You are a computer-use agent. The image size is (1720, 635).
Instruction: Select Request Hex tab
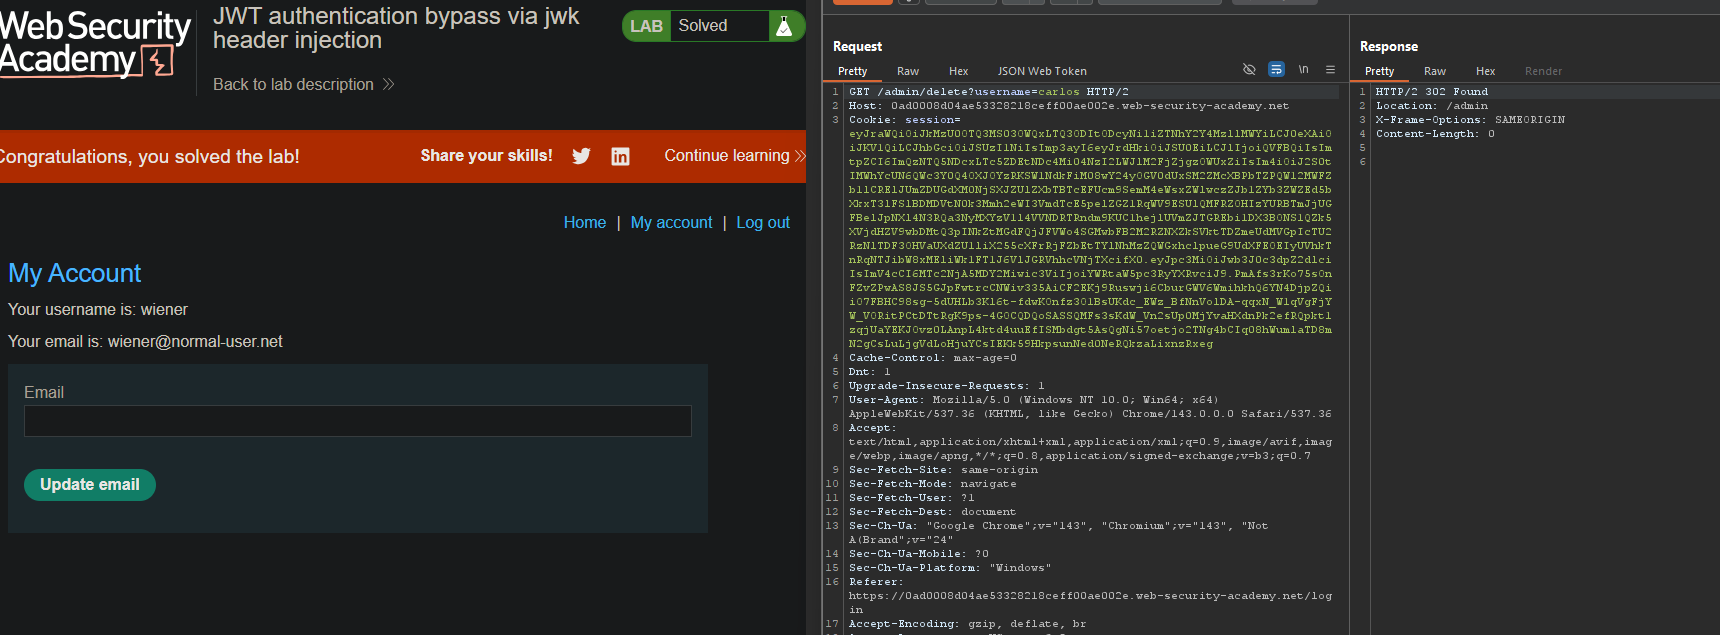[958, 71]
